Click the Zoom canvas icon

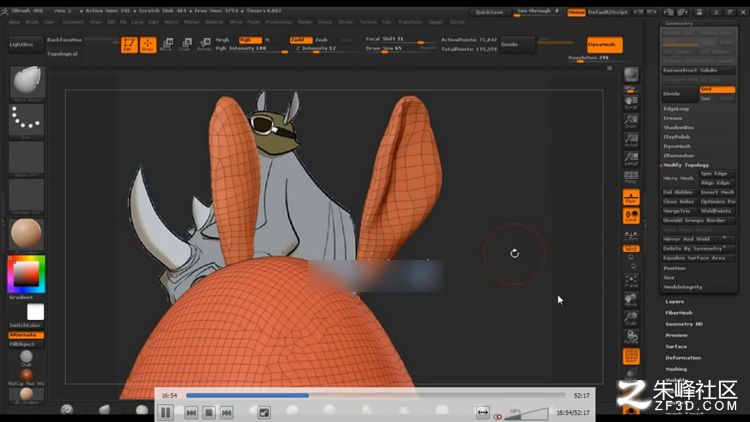coord(631,121)
